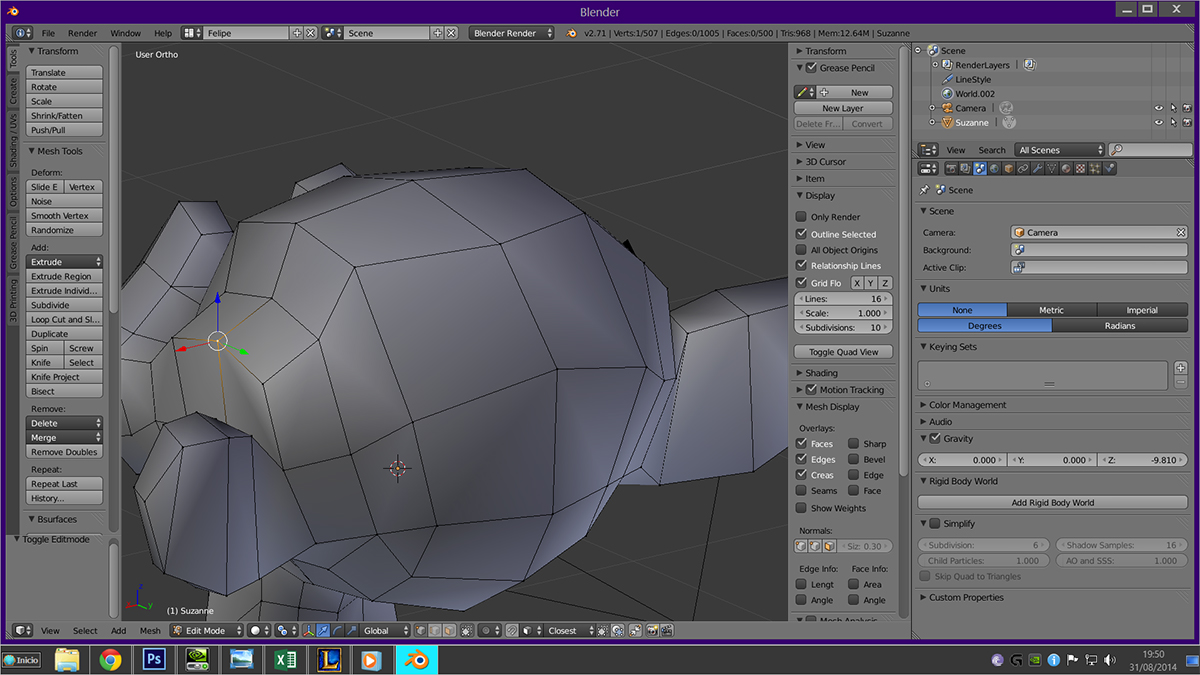The width and height of the screenshot is (1200, 675).
Task: Open the Global orientation dropdown
Action: pos(386,631)
